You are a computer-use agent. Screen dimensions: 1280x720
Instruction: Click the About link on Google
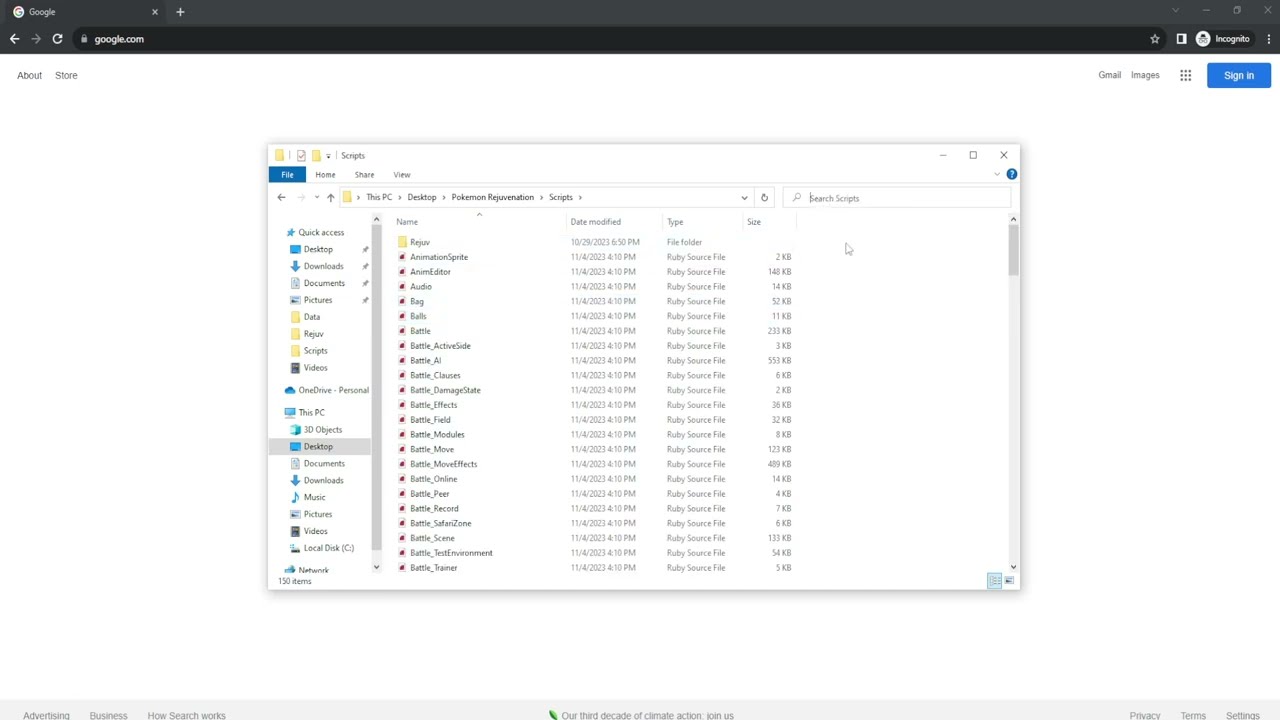(x=29, y=75)
